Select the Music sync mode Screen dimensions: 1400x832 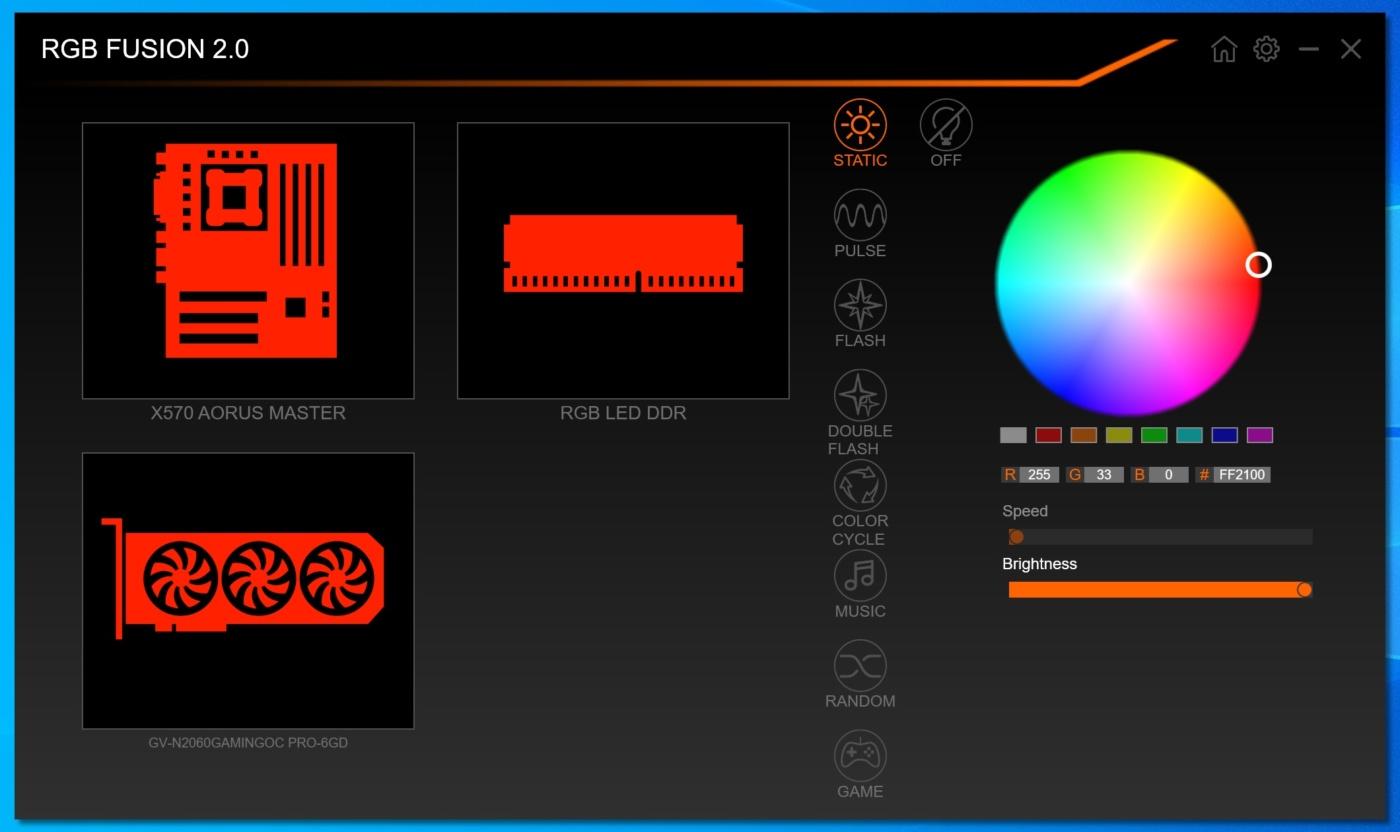[860, 575]
